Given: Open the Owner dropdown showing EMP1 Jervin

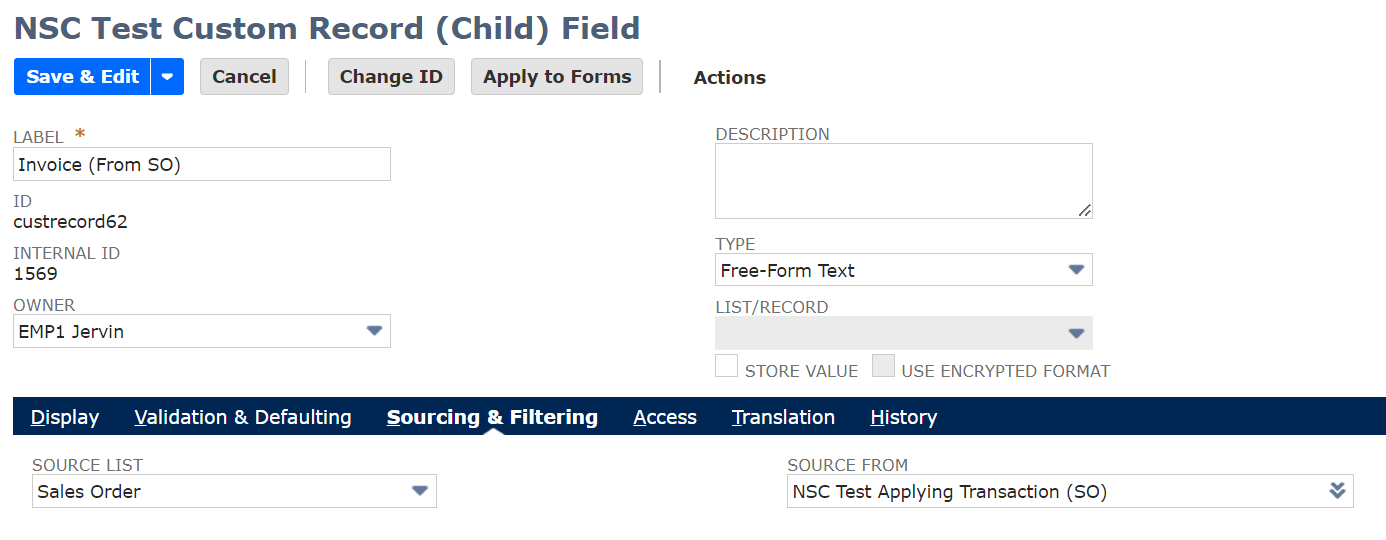Looking at the screenshot, I should (190, 331).
